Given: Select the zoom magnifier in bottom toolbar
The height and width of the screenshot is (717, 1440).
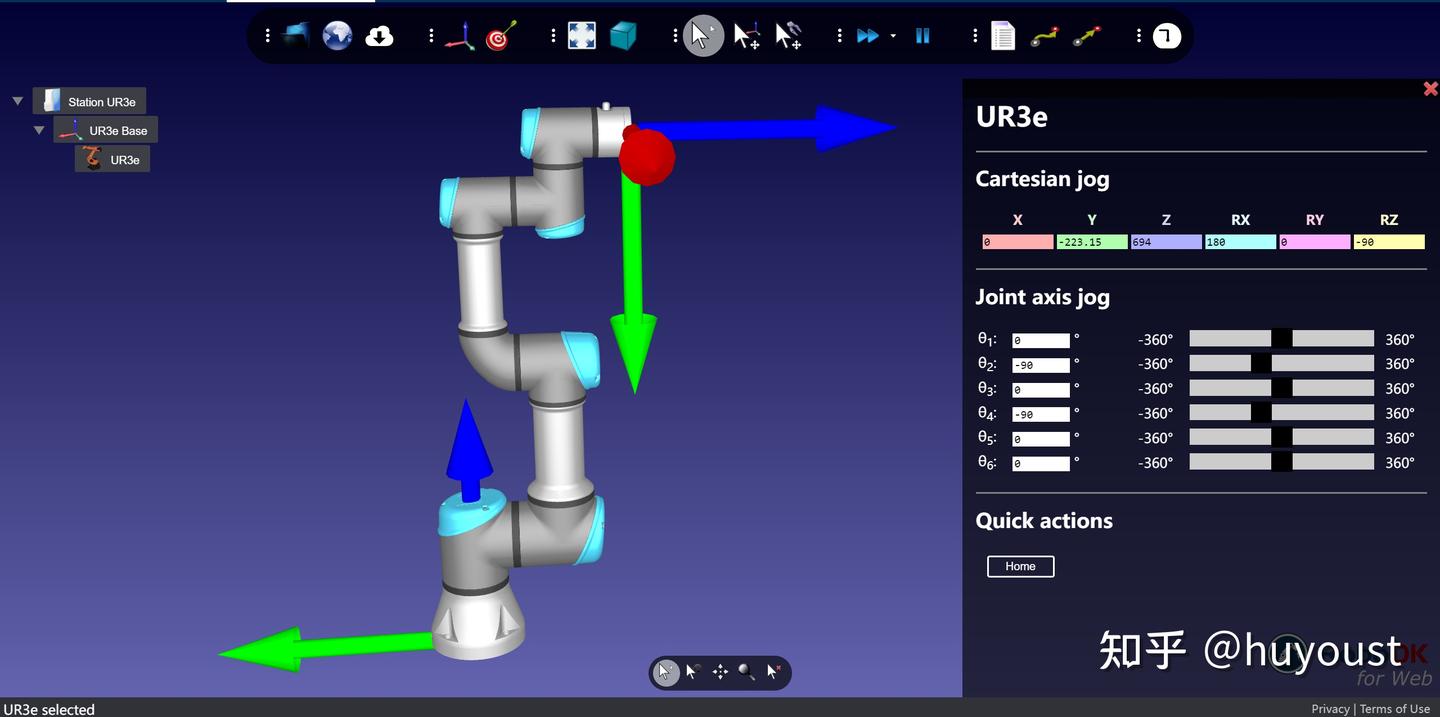Looking at the screenshot, I should (x=746, y=672).
